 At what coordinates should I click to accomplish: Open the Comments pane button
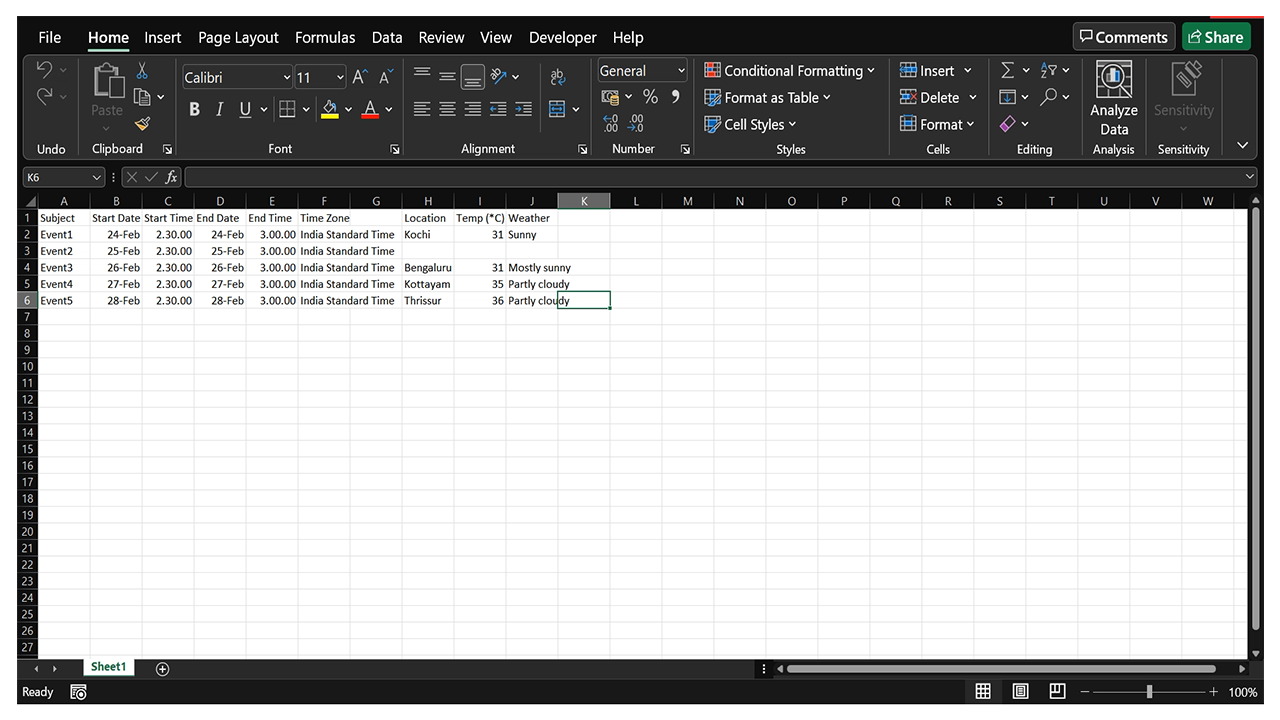1124,37
